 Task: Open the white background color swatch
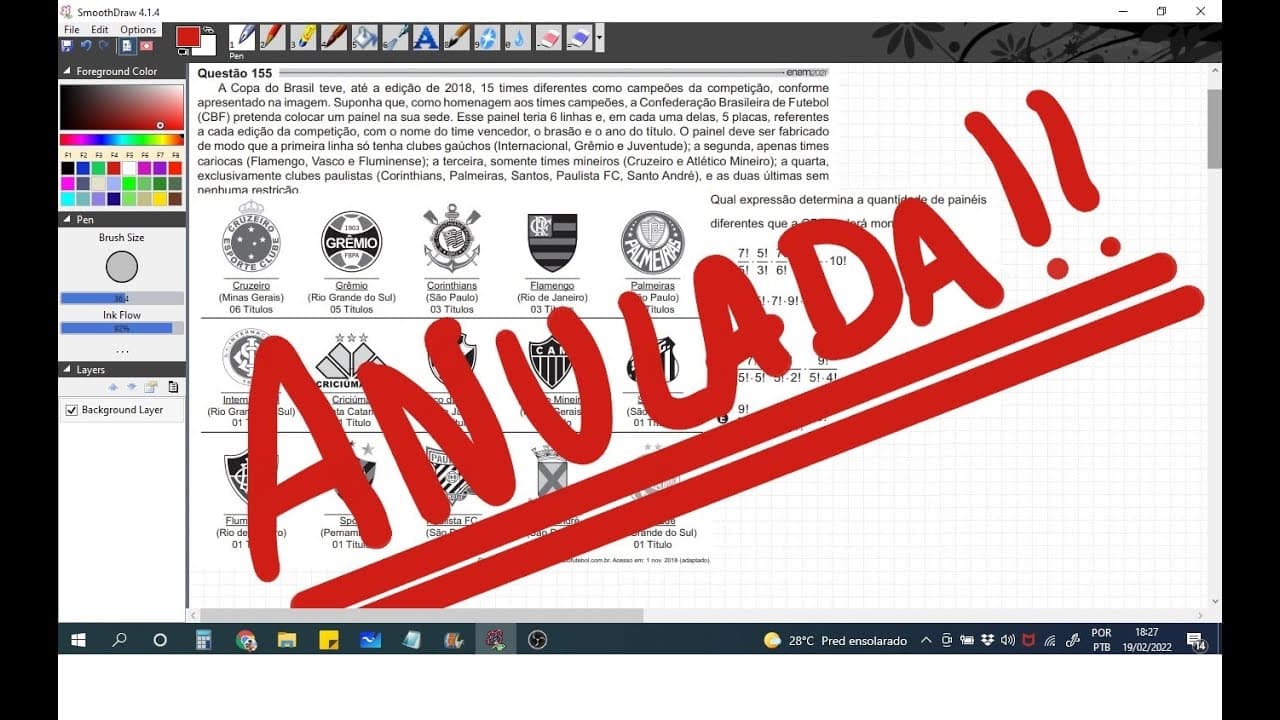pyautogui.click(x=210, y=46)
